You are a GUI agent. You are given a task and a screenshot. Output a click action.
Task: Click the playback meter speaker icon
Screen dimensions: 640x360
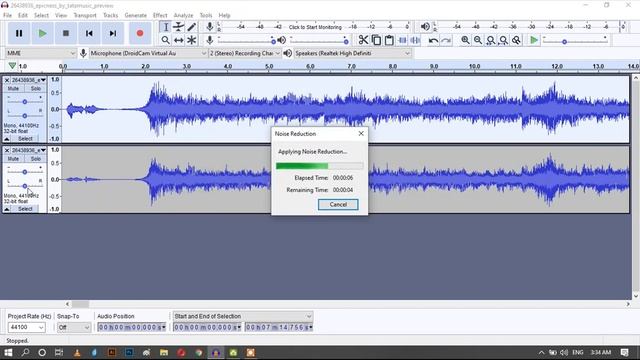tap(425, 27)
